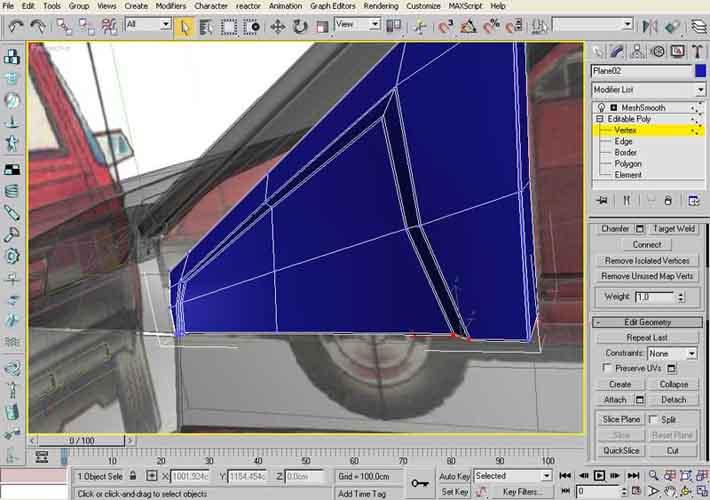Check the Split option box
This screenshot has width=710, height=500.
pos(654,420)
